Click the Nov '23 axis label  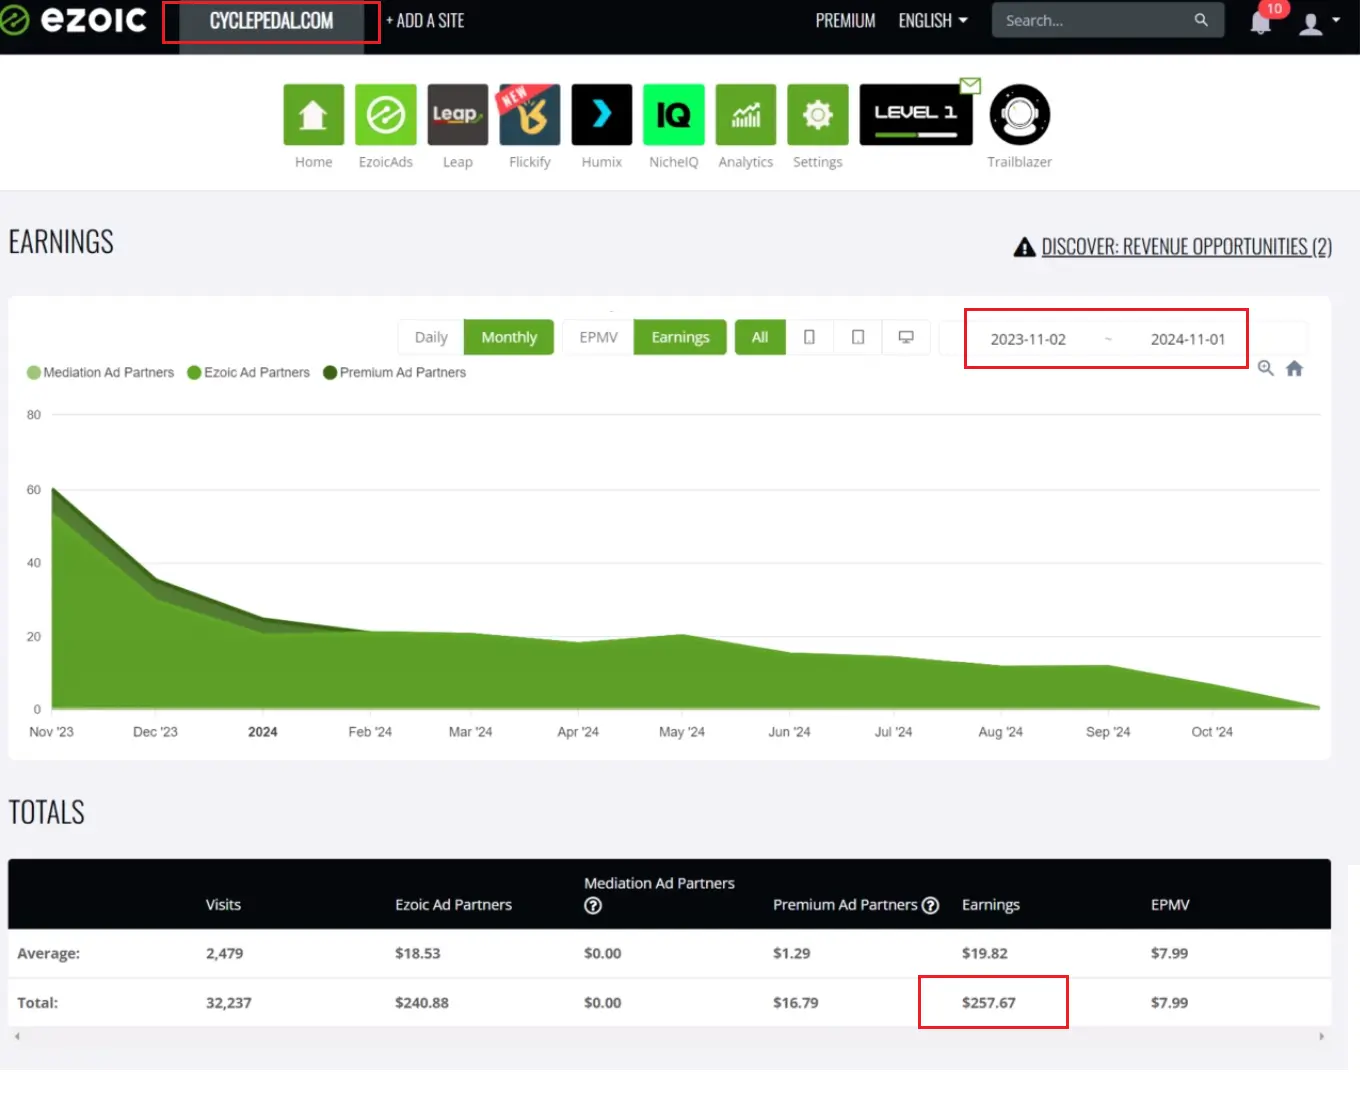coord(51,732)
